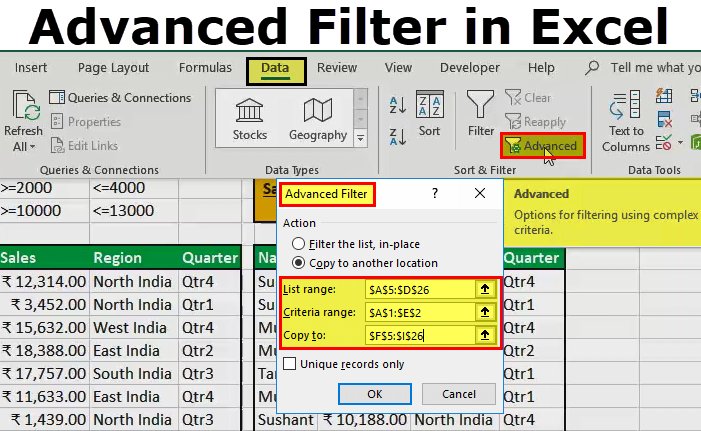Click the Copy to input field
The image size is (701, 431).
(x=420, y=335)
